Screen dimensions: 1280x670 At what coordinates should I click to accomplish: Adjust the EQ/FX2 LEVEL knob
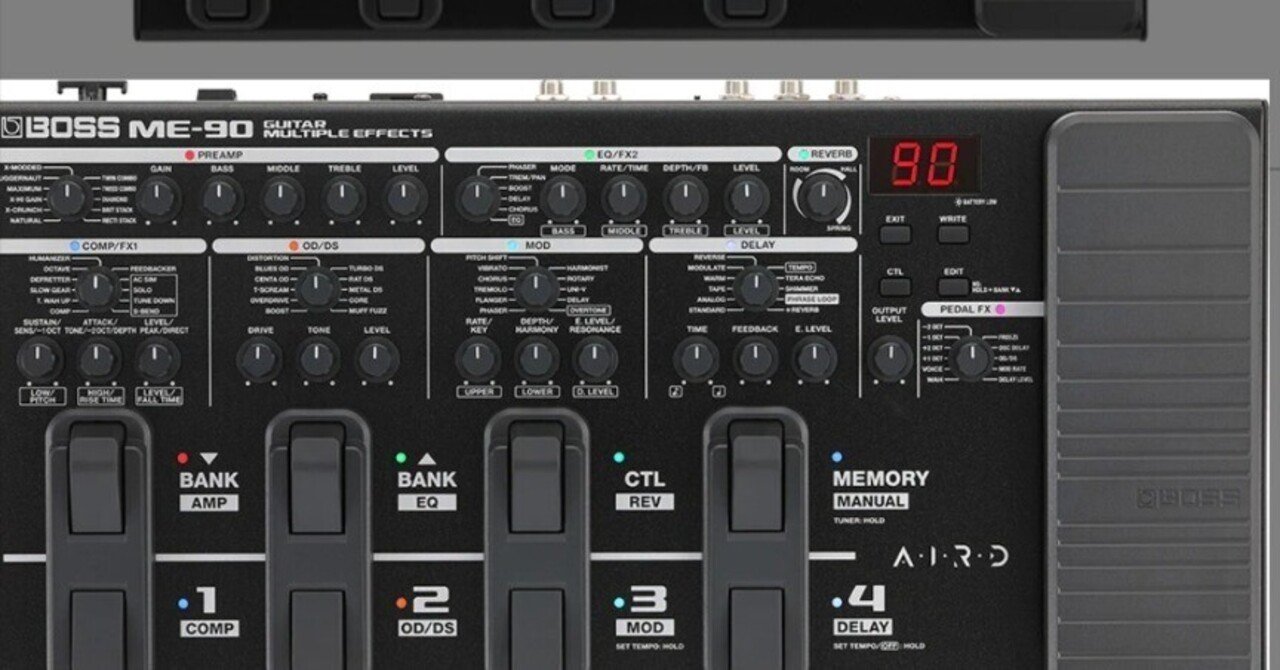click(747, 198)
